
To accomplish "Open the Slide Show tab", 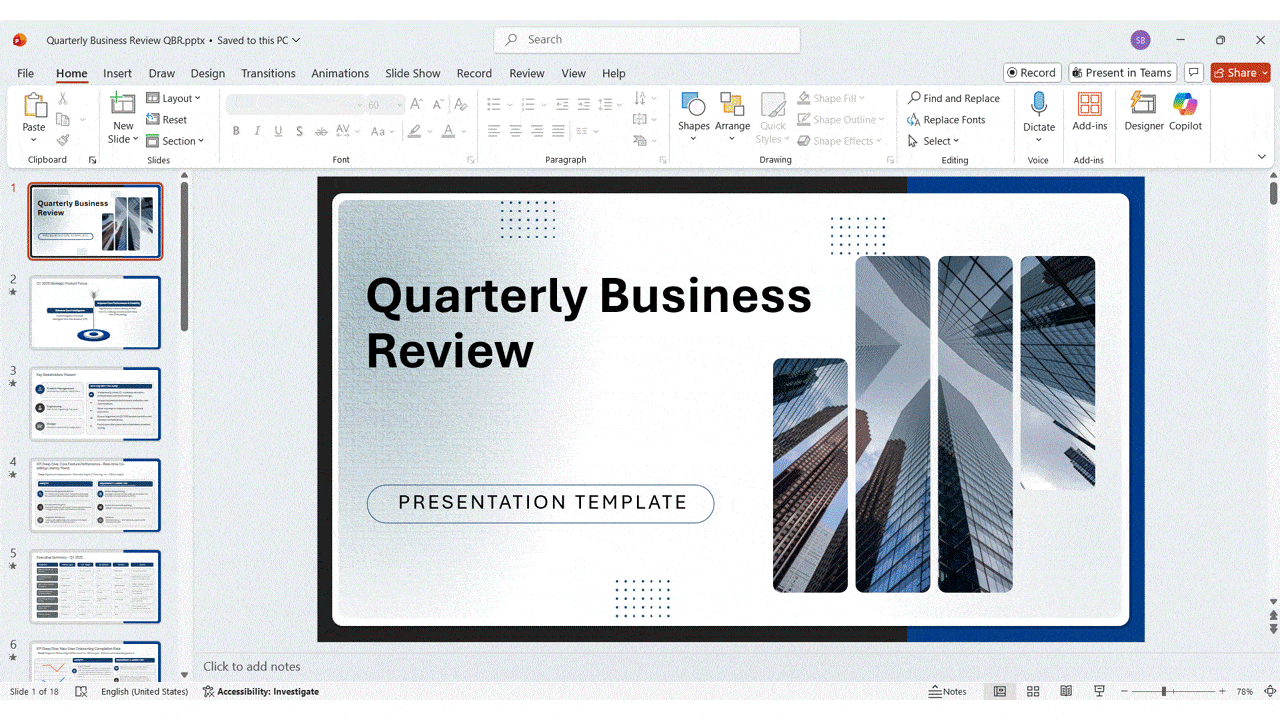I will point(412,73).
